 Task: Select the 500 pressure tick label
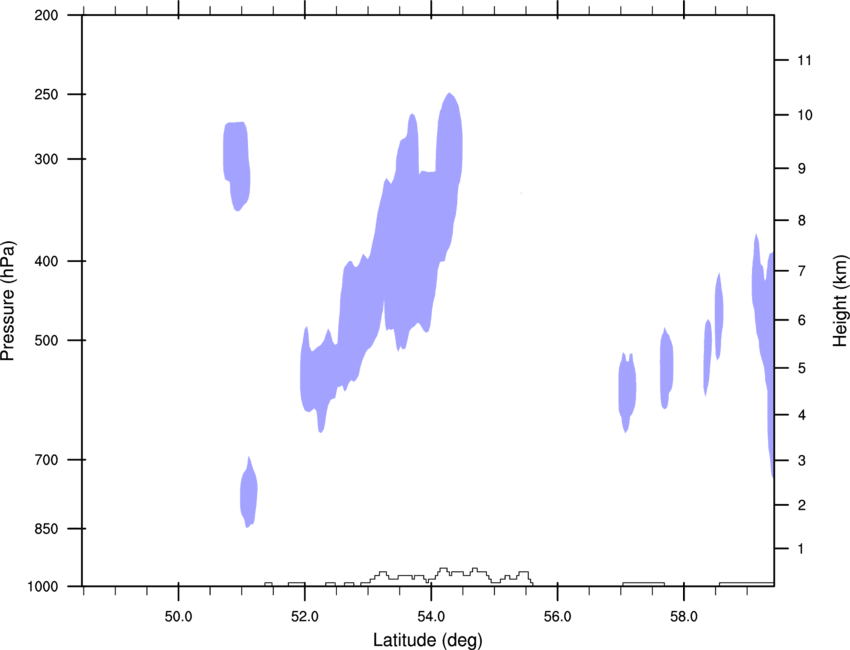tap(46, 340)
